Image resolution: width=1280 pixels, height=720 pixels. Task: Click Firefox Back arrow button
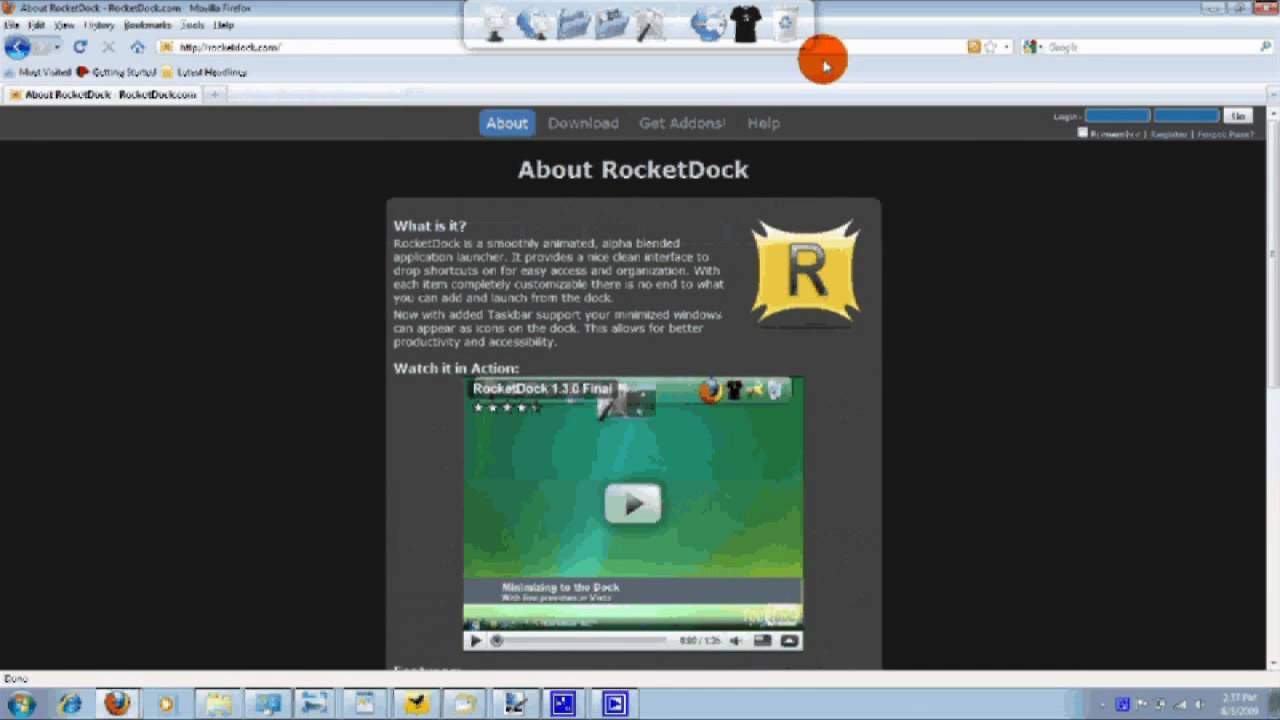coord(17,47)
